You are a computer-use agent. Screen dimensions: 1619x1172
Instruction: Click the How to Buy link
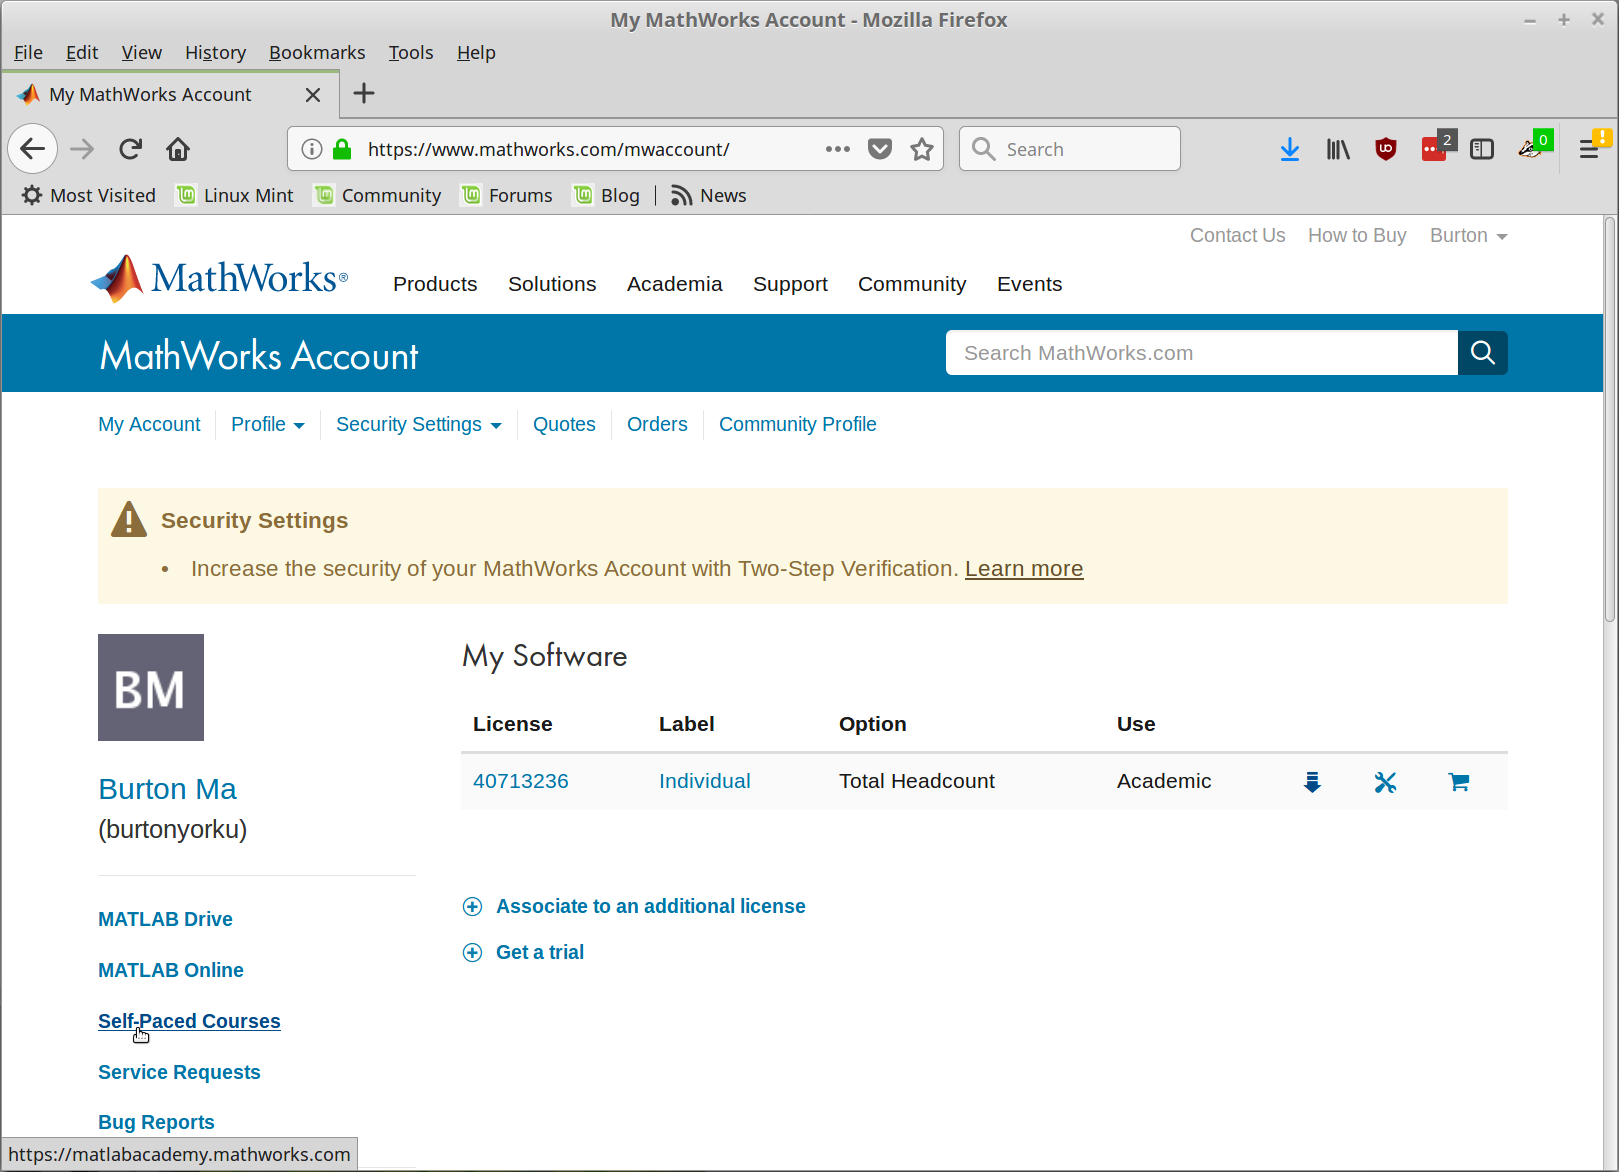(x=1357, y=235)
